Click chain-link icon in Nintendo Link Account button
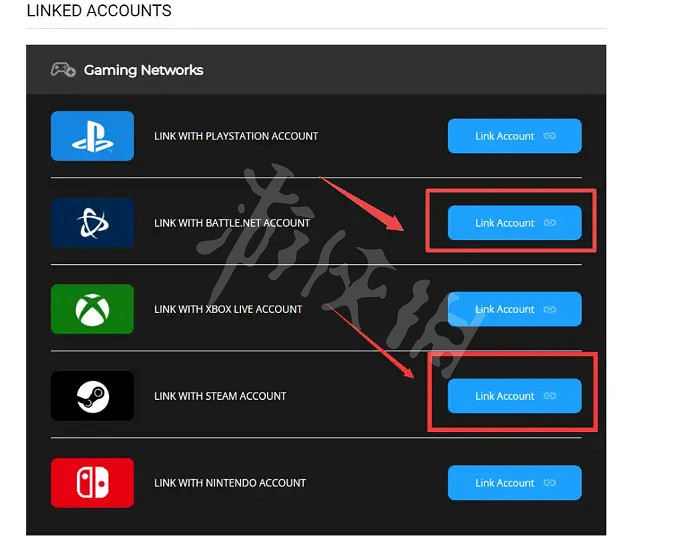The width and height of the screenshot is (682, 542). 550,483
